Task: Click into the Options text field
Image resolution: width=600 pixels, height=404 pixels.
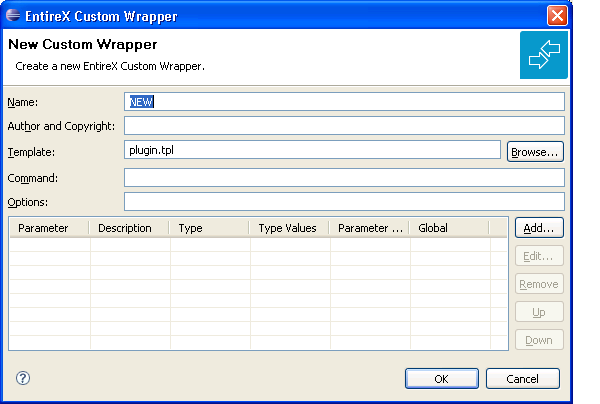Action: pyautogui.click(x=344, y=202)
